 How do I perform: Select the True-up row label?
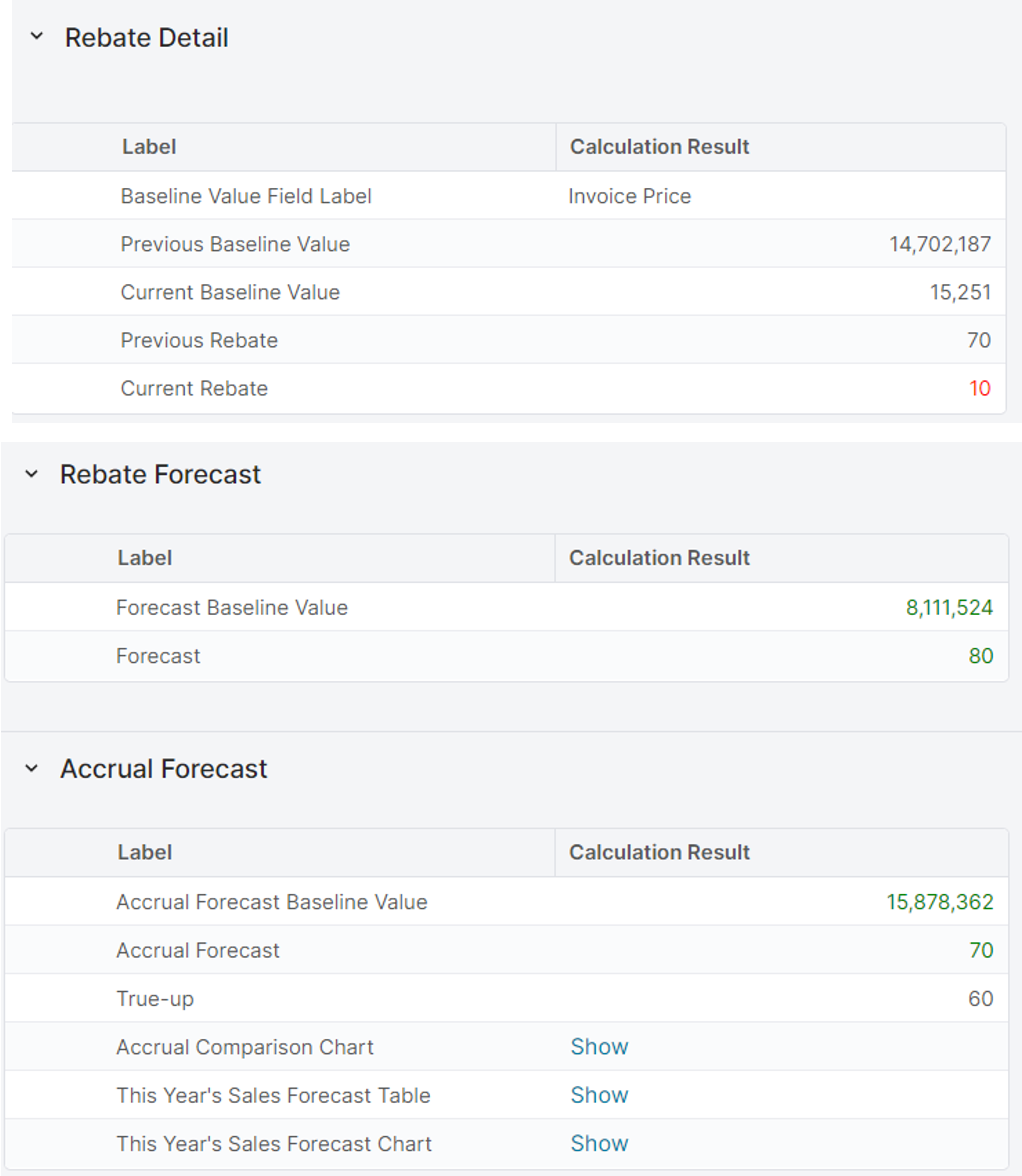tap(155, 999)
